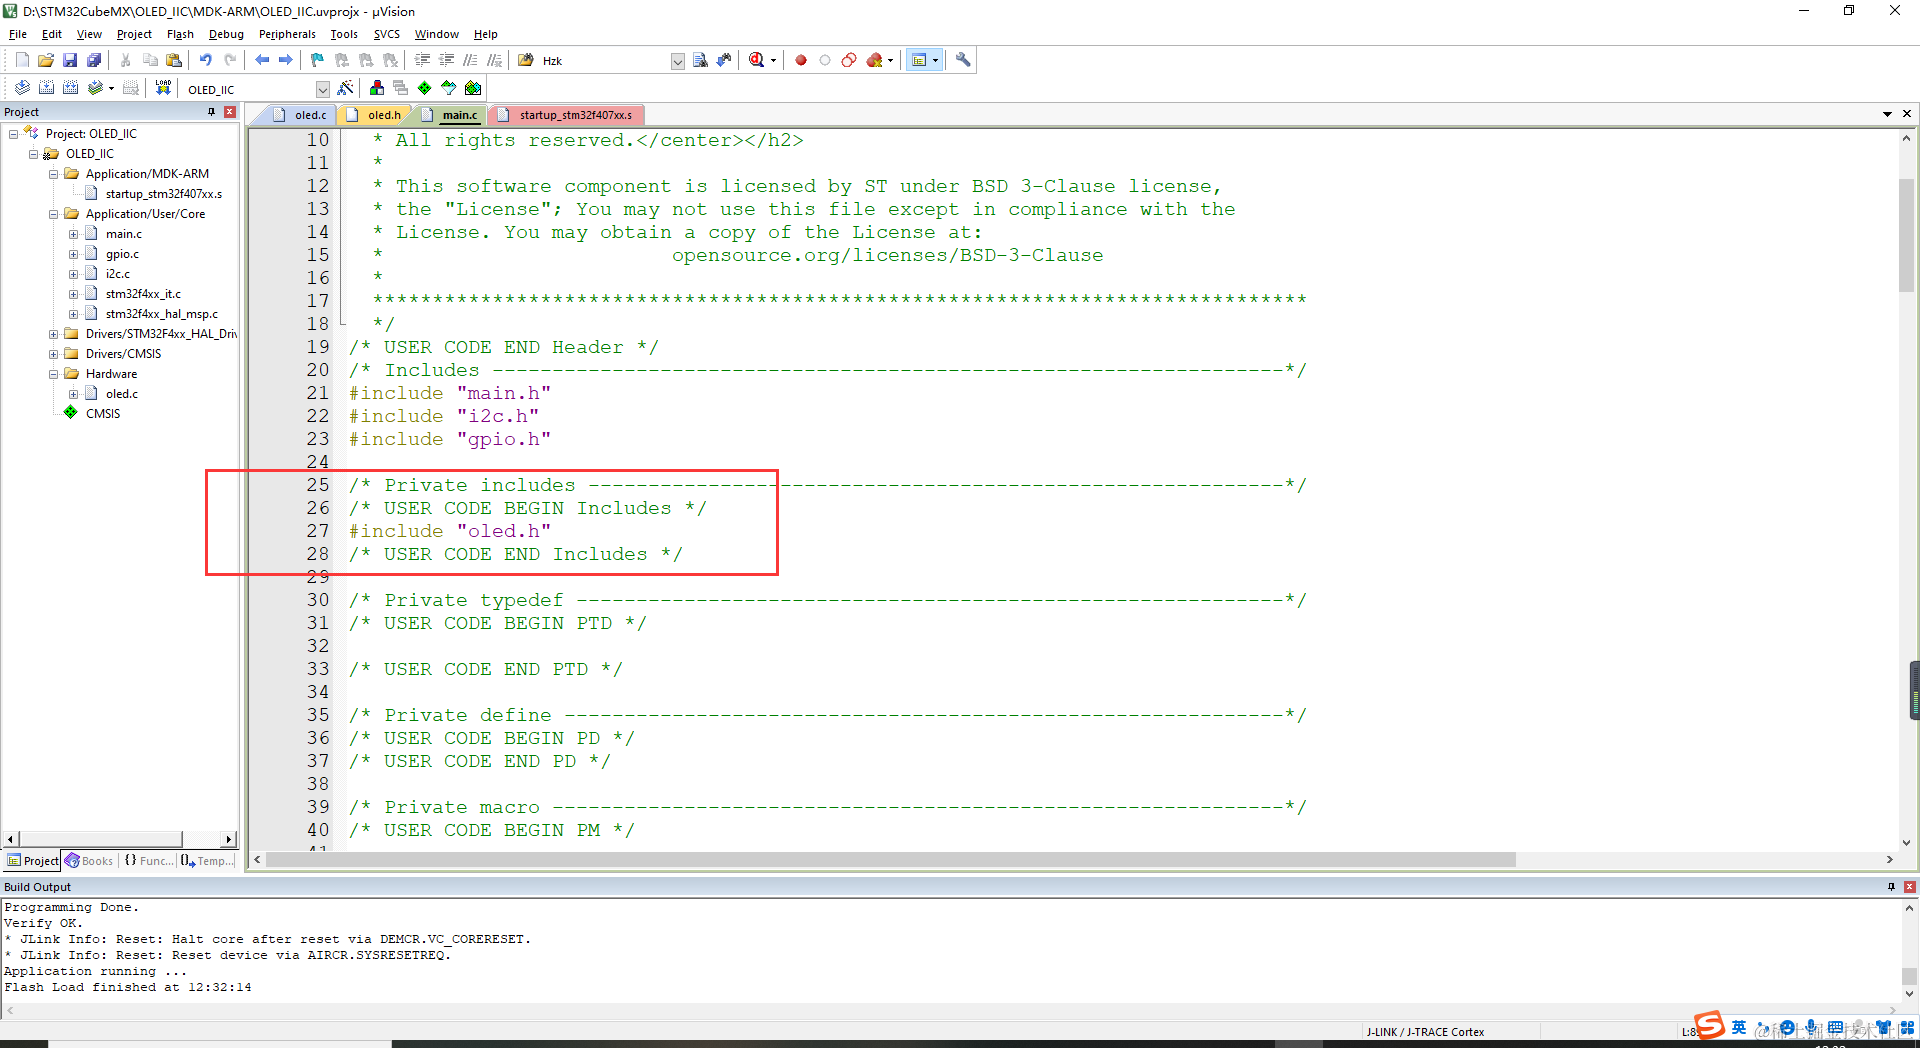
Task: Insert a breakpoint with the red dot icon
Action: [801, 60]
